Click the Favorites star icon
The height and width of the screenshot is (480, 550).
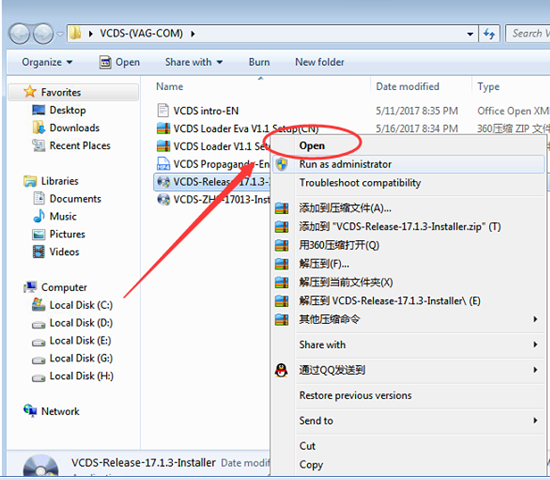click(30, 92)
